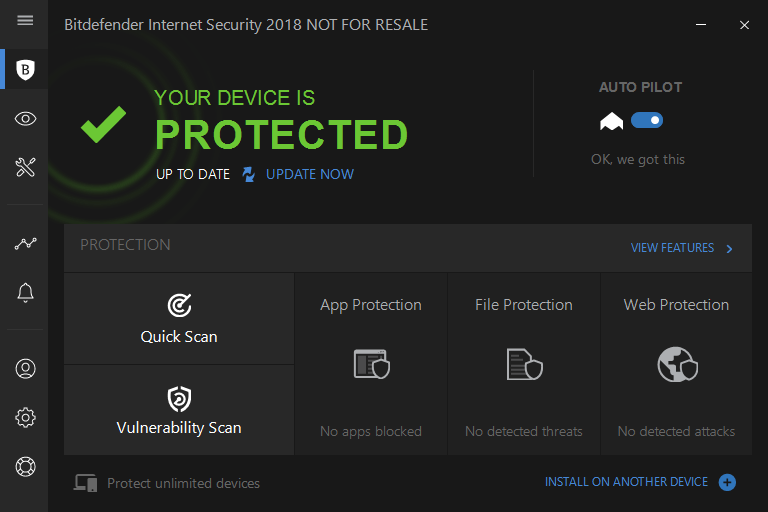Open the App Protection tile
The height and width of the screenshot is (512, 768).
point(371,364)
